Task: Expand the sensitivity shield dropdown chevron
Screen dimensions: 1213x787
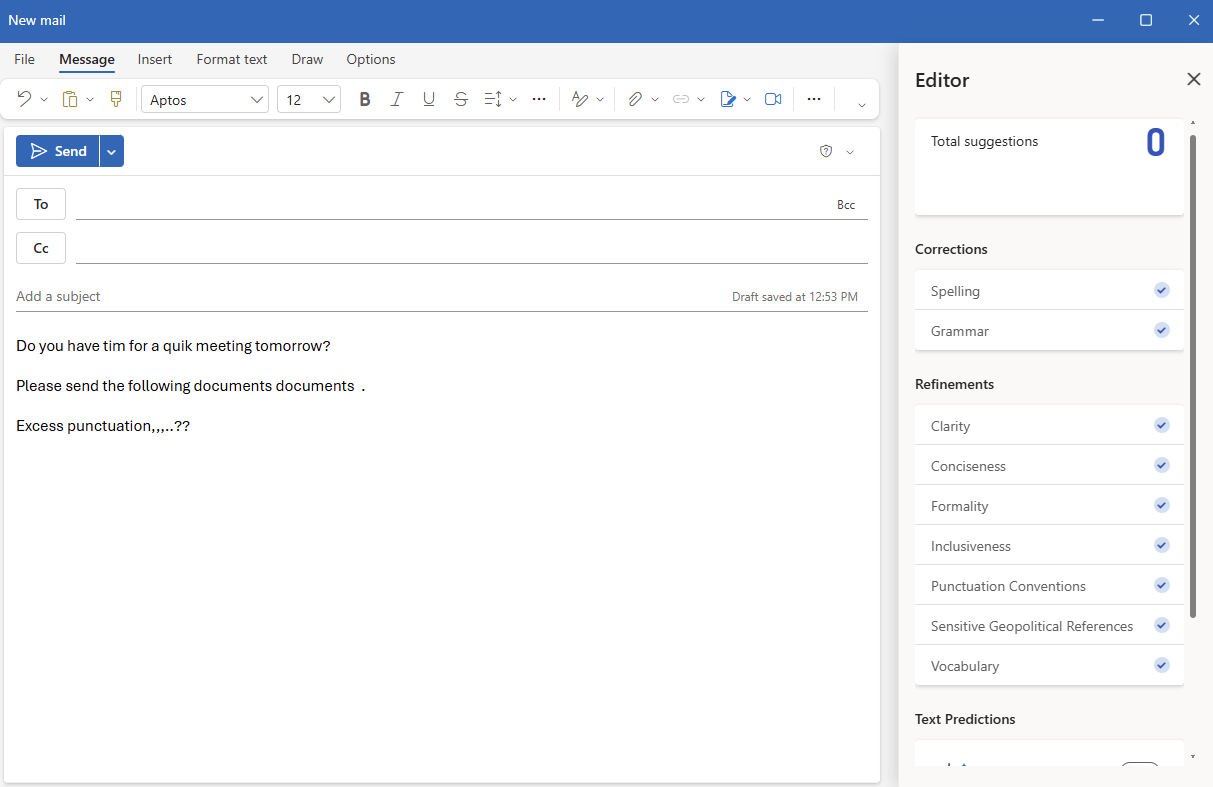Action: [850, 152]
